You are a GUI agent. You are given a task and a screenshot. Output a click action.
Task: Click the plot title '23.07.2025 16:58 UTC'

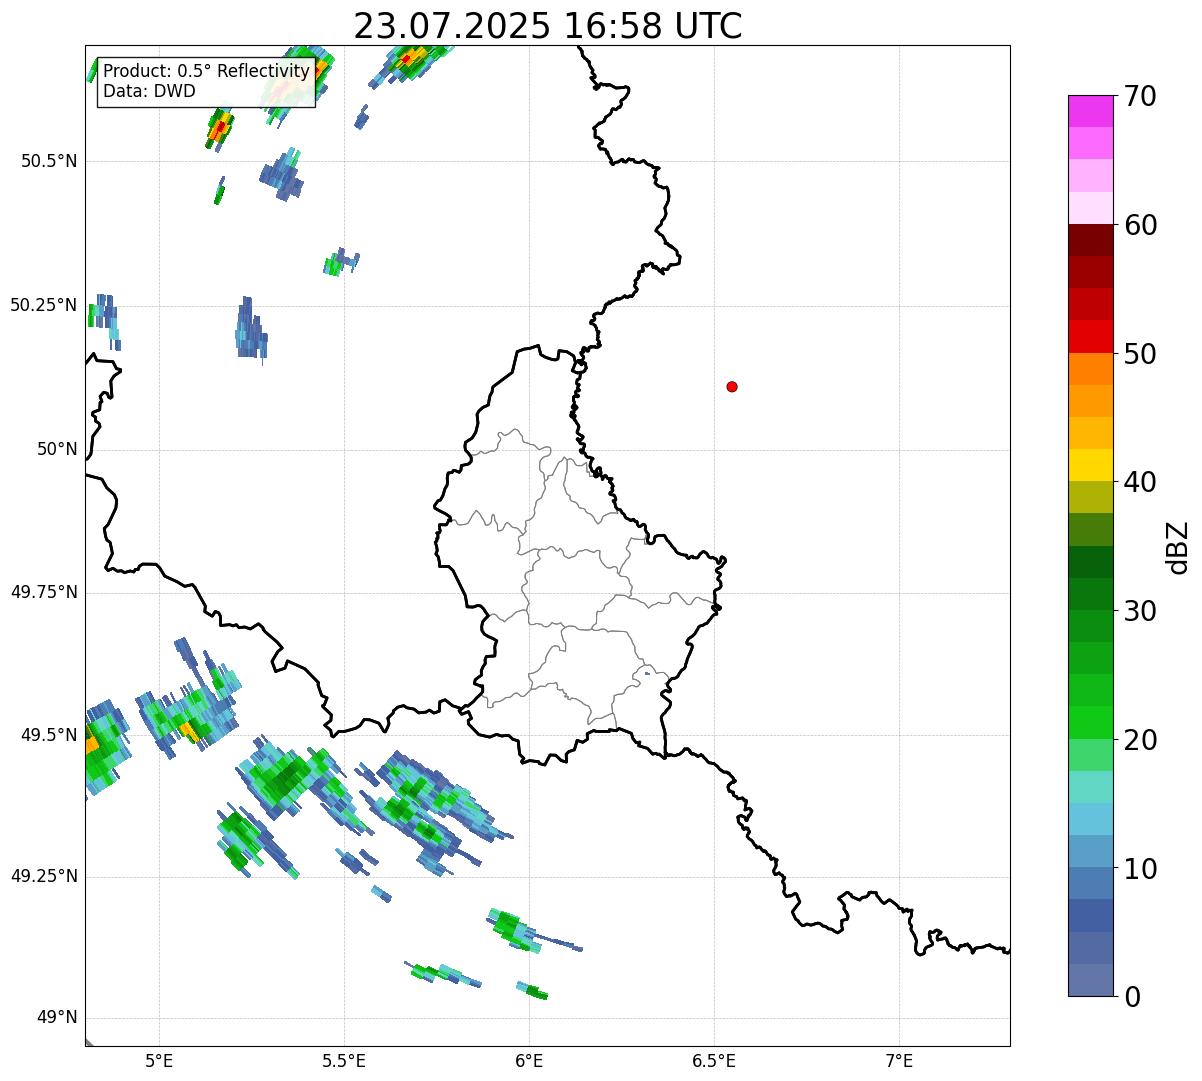click(548, 26)
